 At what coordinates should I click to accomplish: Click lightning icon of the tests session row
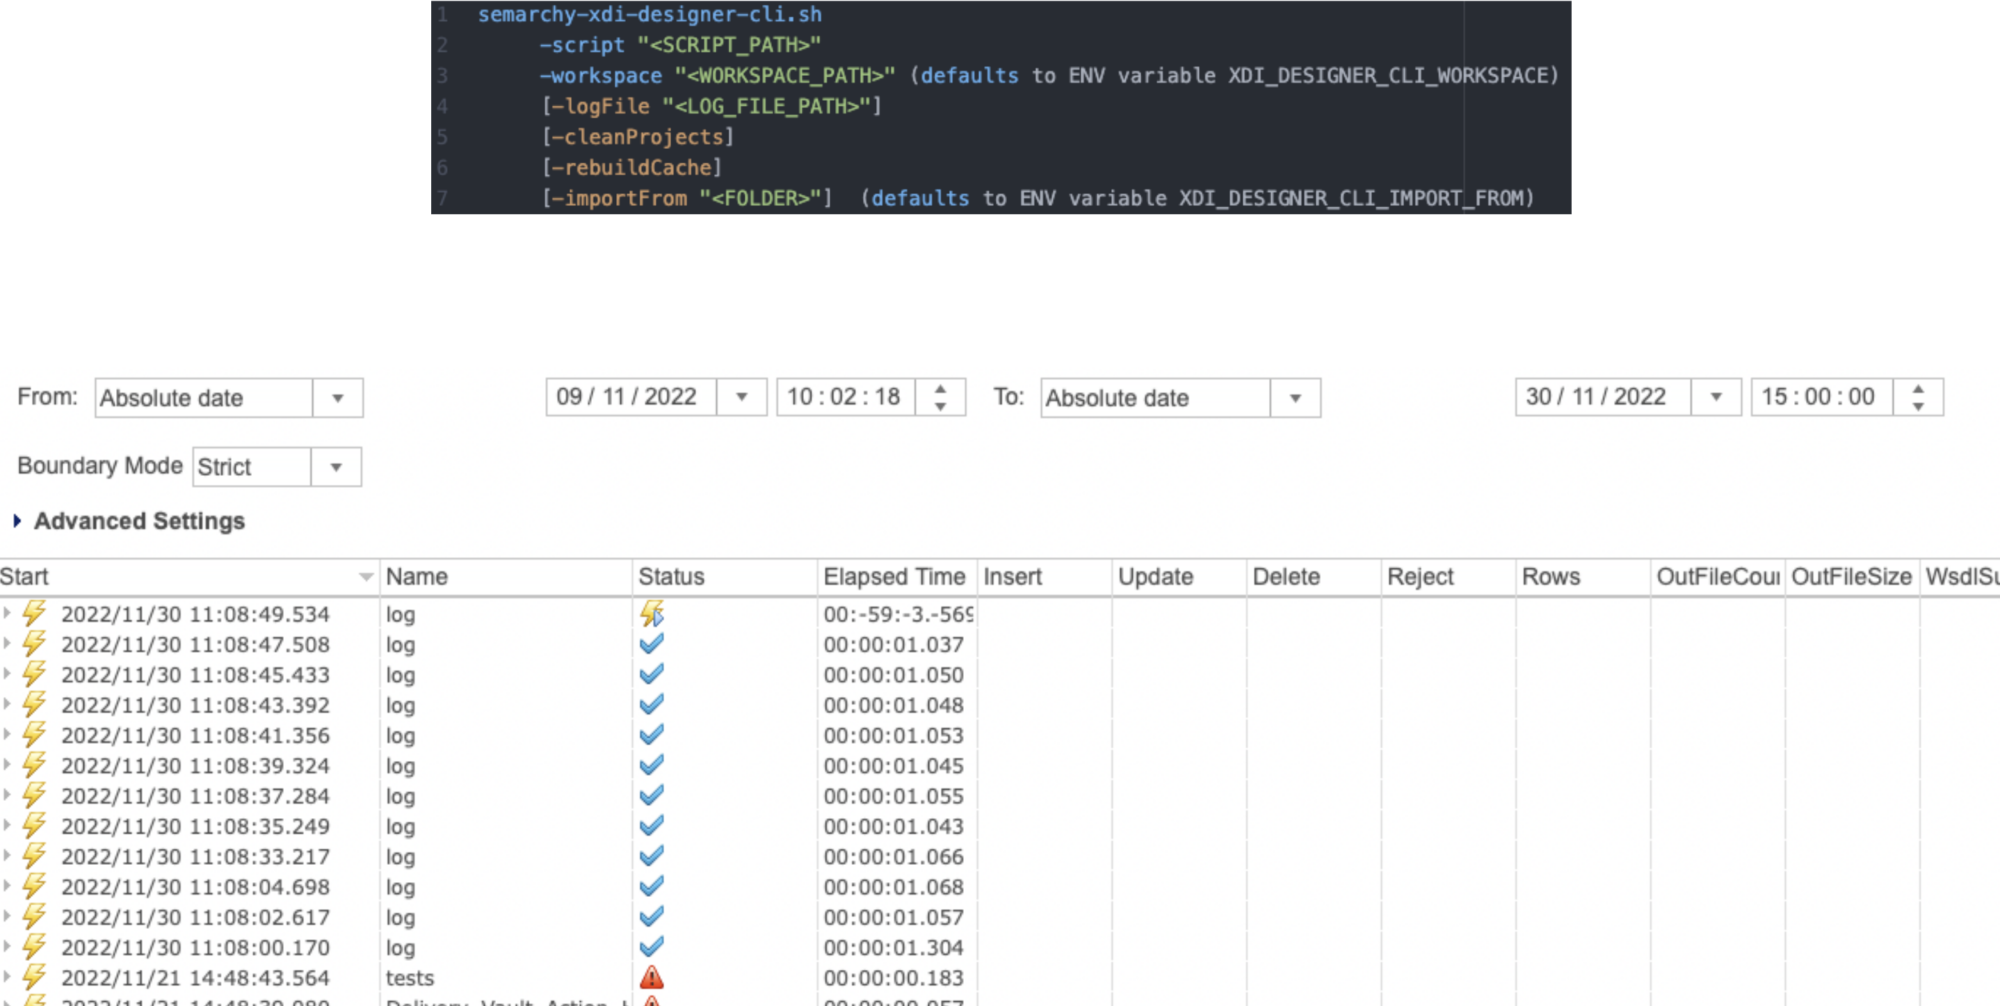click(35, 977)
